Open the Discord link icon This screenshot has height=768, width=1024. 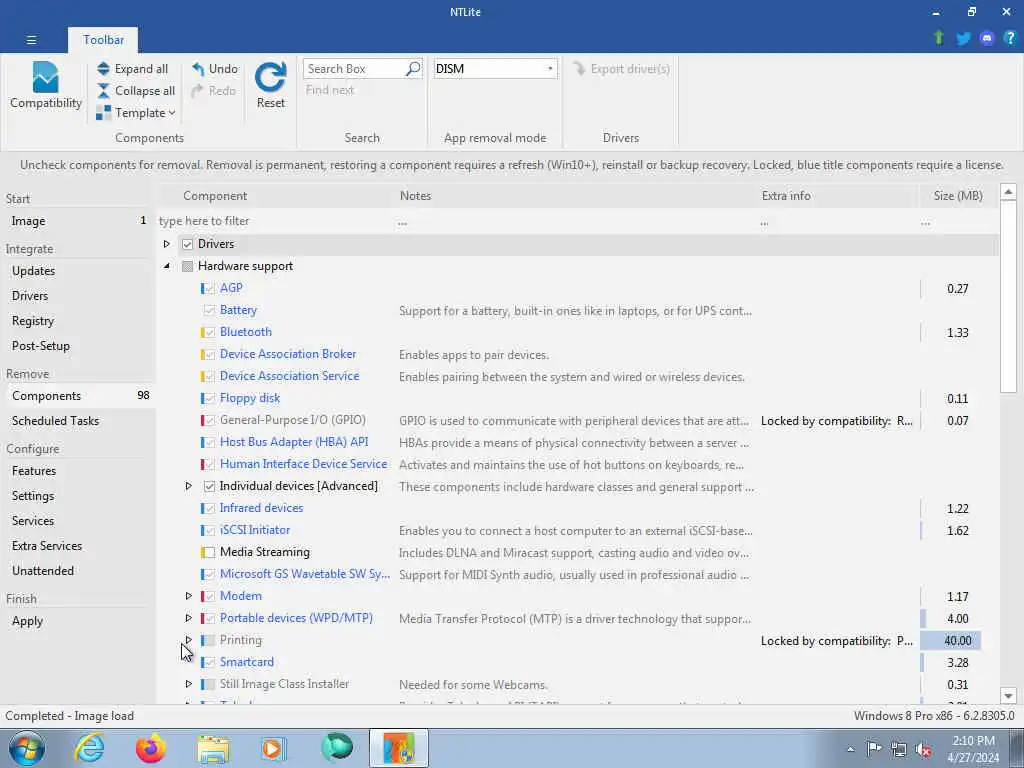(987, 39)
